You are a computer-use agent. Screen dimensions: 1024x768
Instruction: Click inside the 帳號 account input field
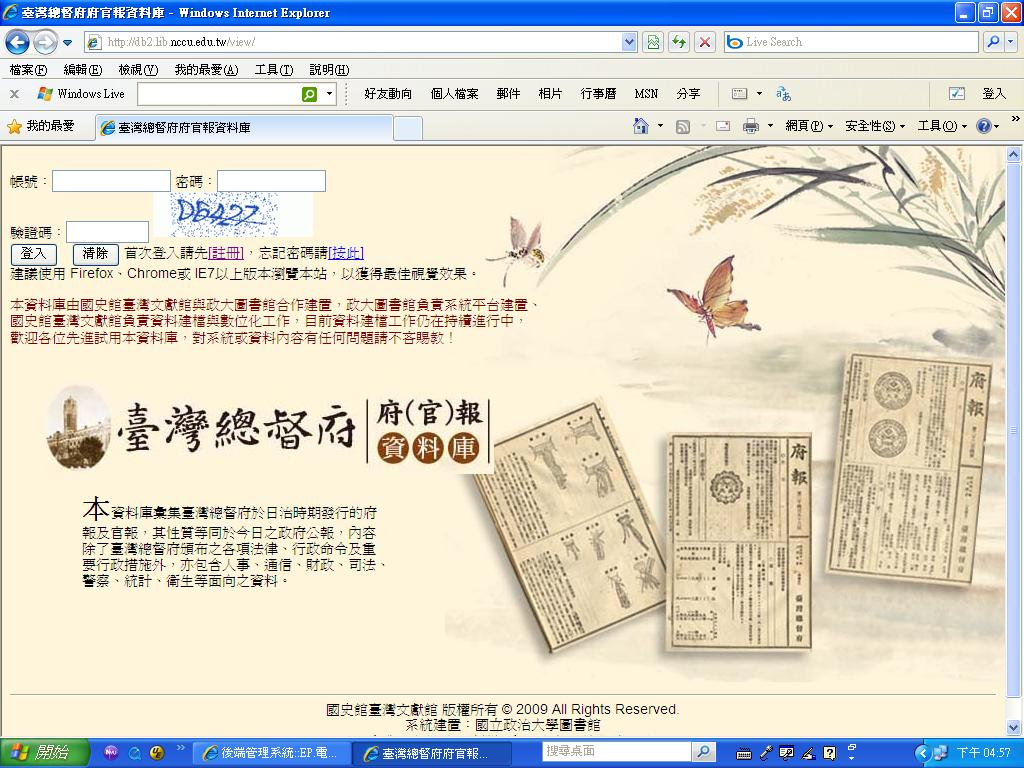tap(110, 180)
